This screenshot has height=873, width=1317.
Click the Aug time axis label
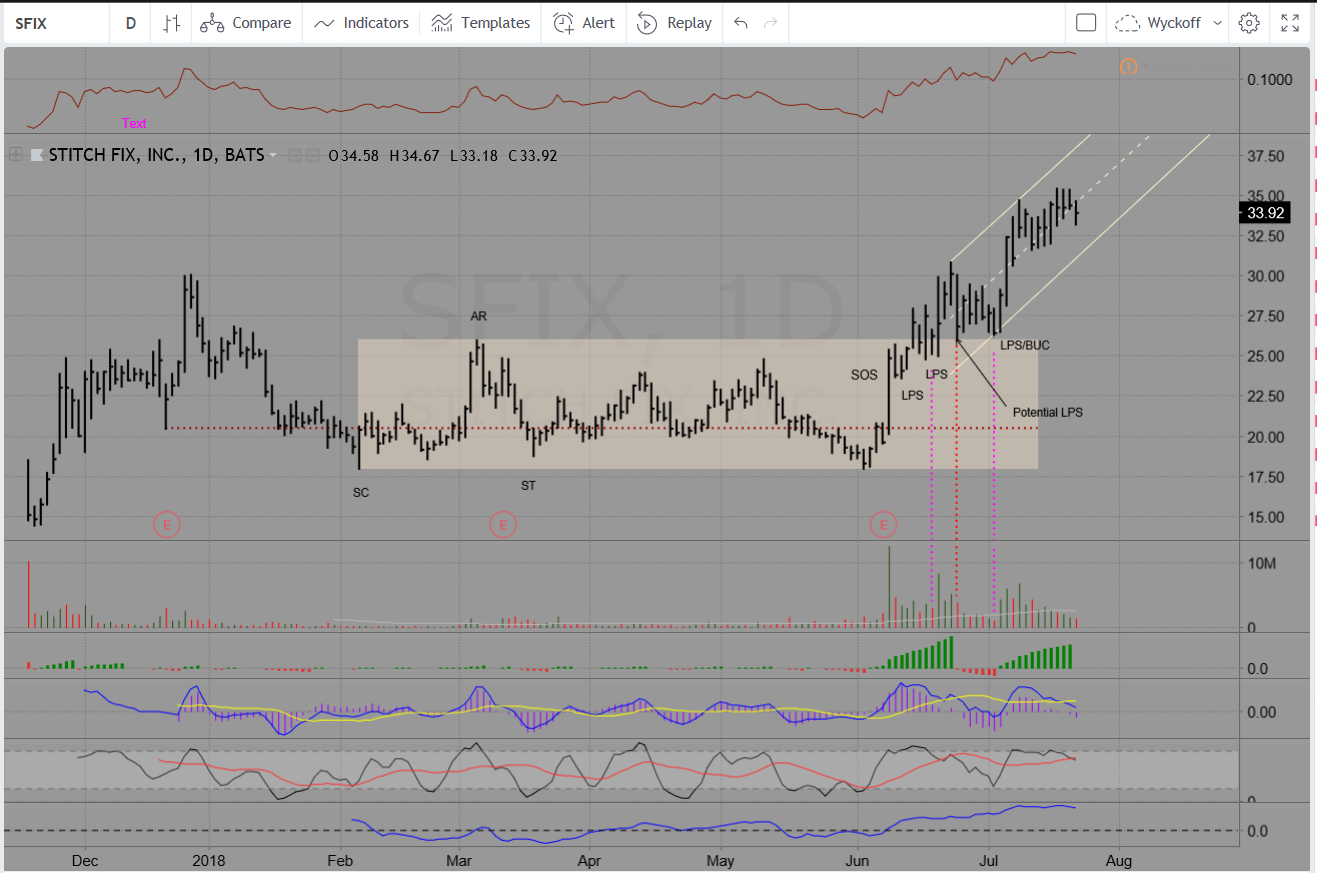pos(1119,859)
